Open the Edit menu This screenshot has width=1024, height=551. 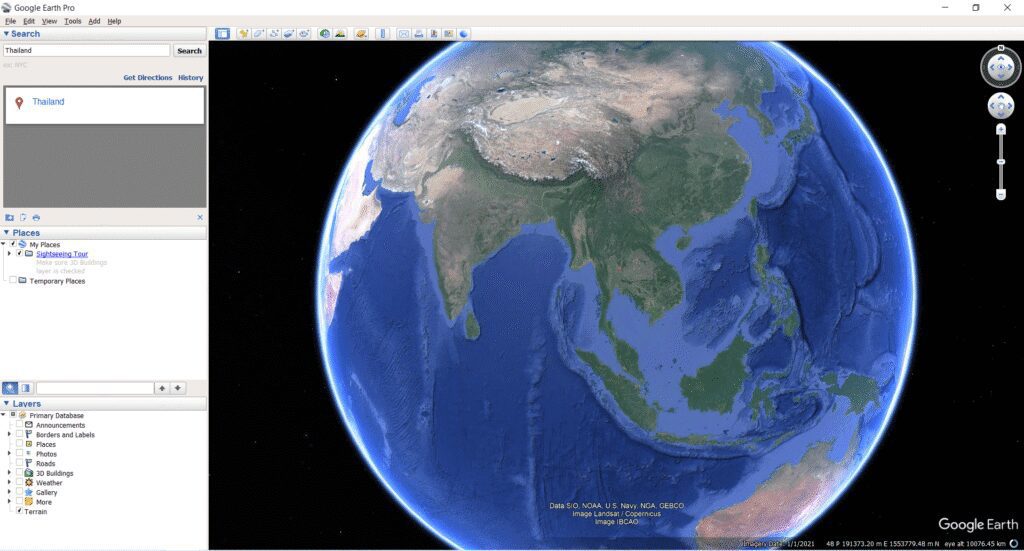tap(29, 21)
